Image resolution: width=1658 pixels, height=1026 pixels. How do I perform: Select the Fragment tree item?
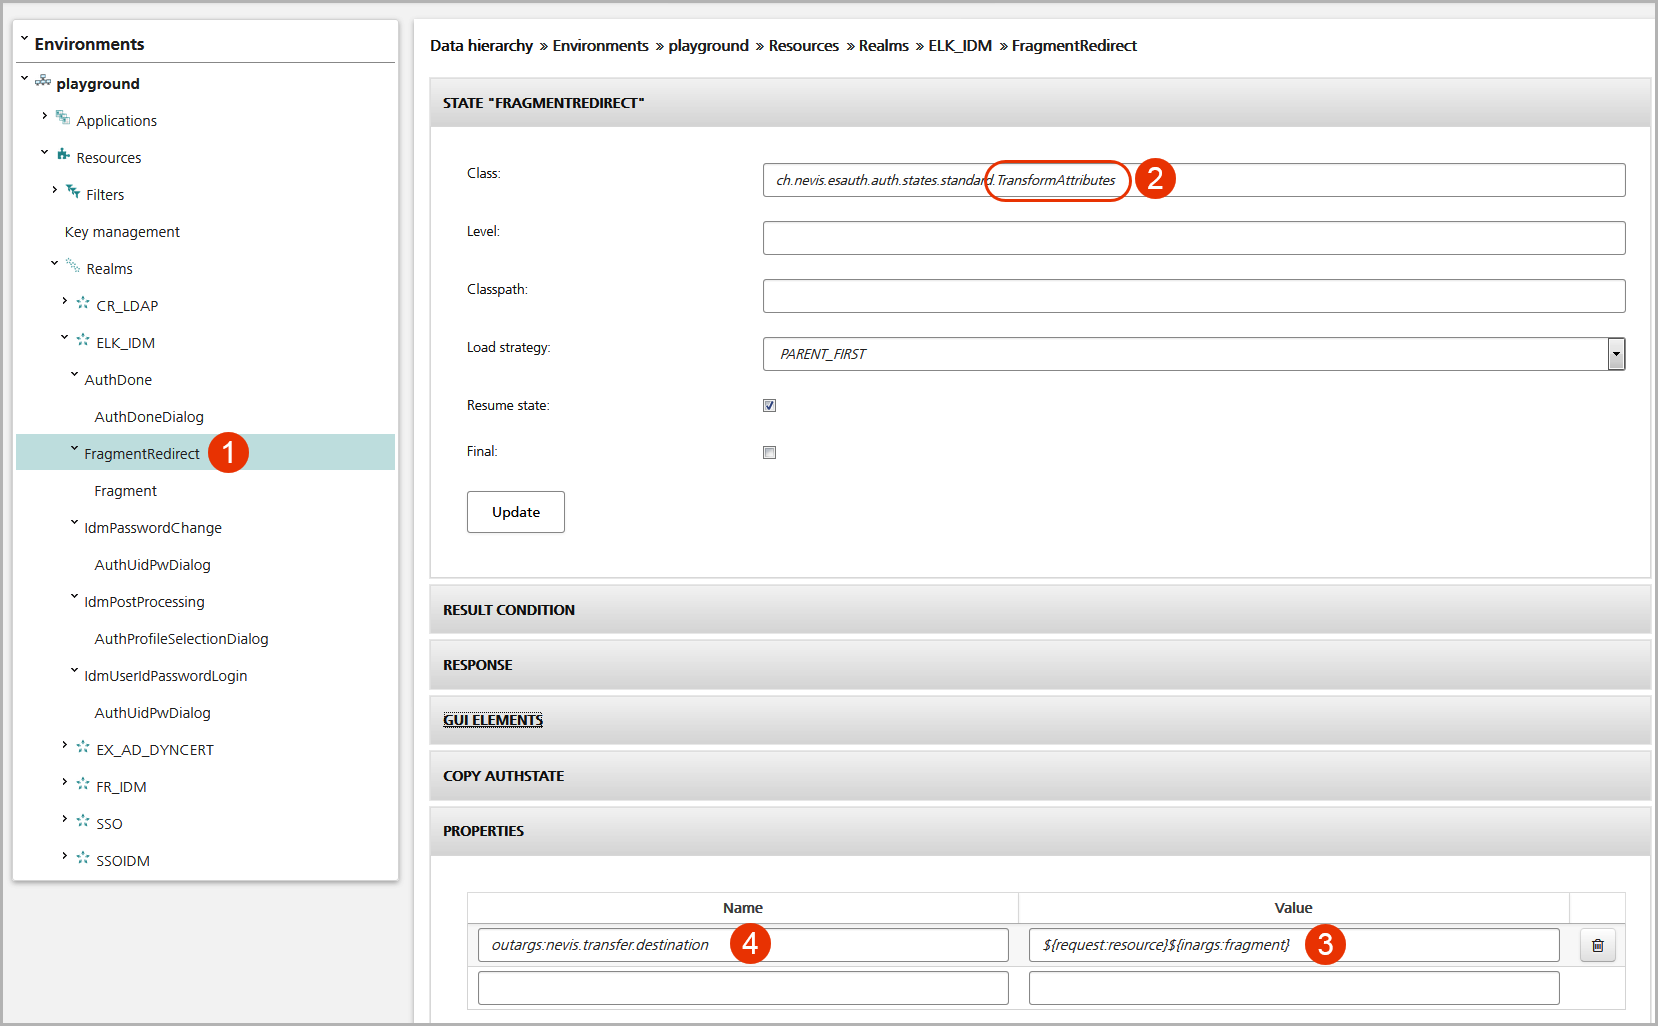pos(126,491)
